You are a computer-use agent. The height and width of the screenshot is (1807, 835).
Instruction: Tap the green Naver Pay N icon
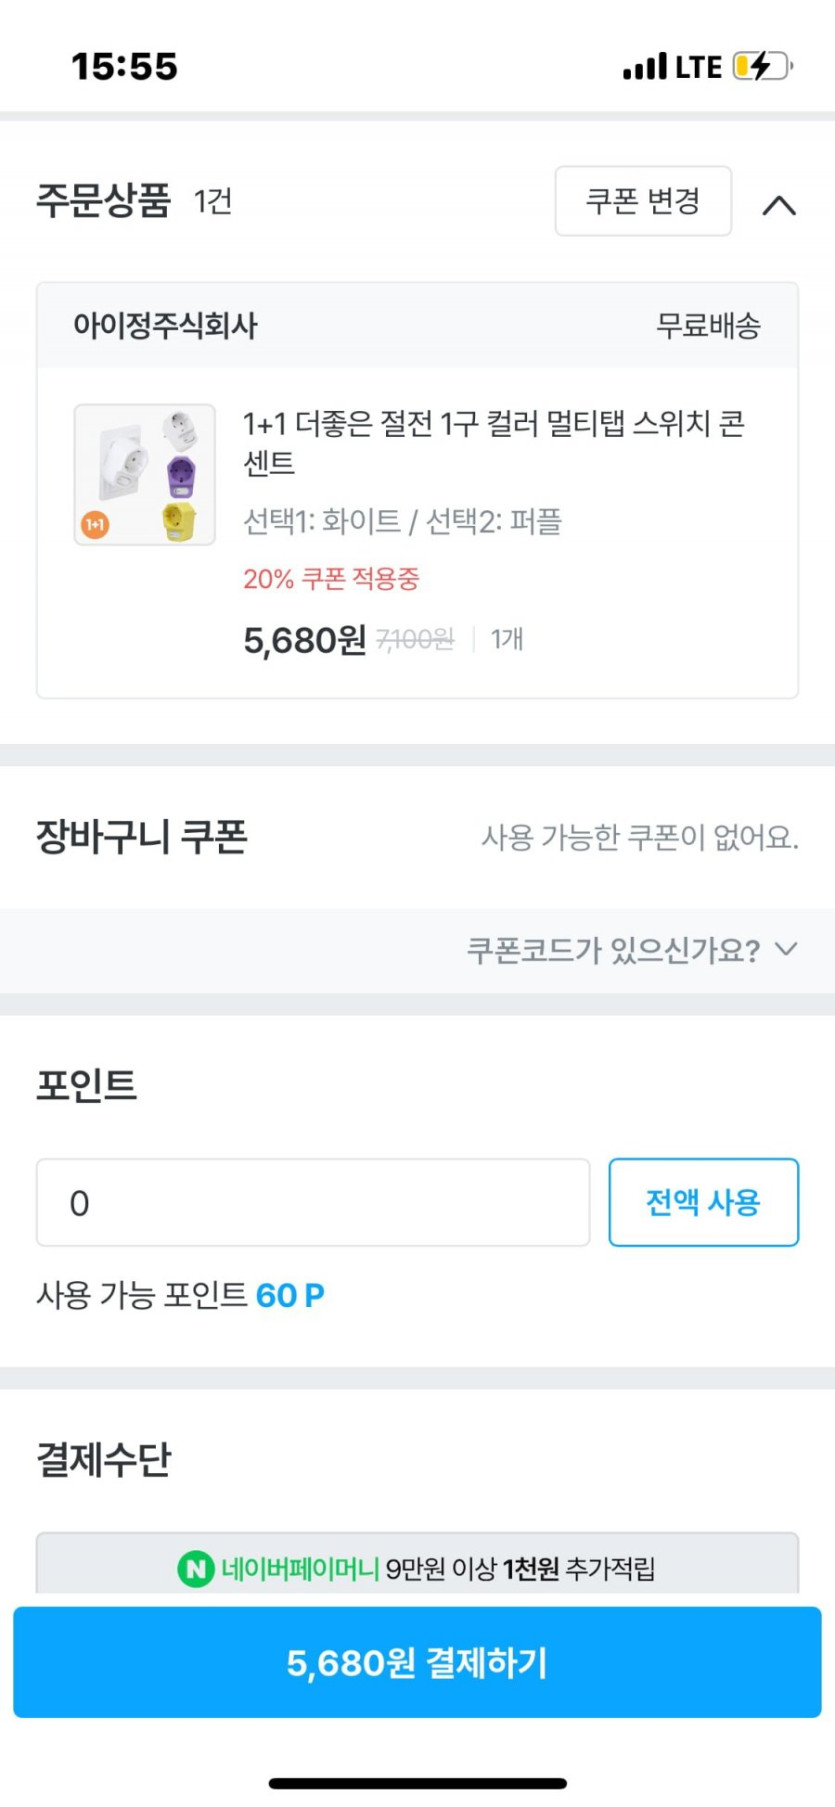coord(195,1568)
